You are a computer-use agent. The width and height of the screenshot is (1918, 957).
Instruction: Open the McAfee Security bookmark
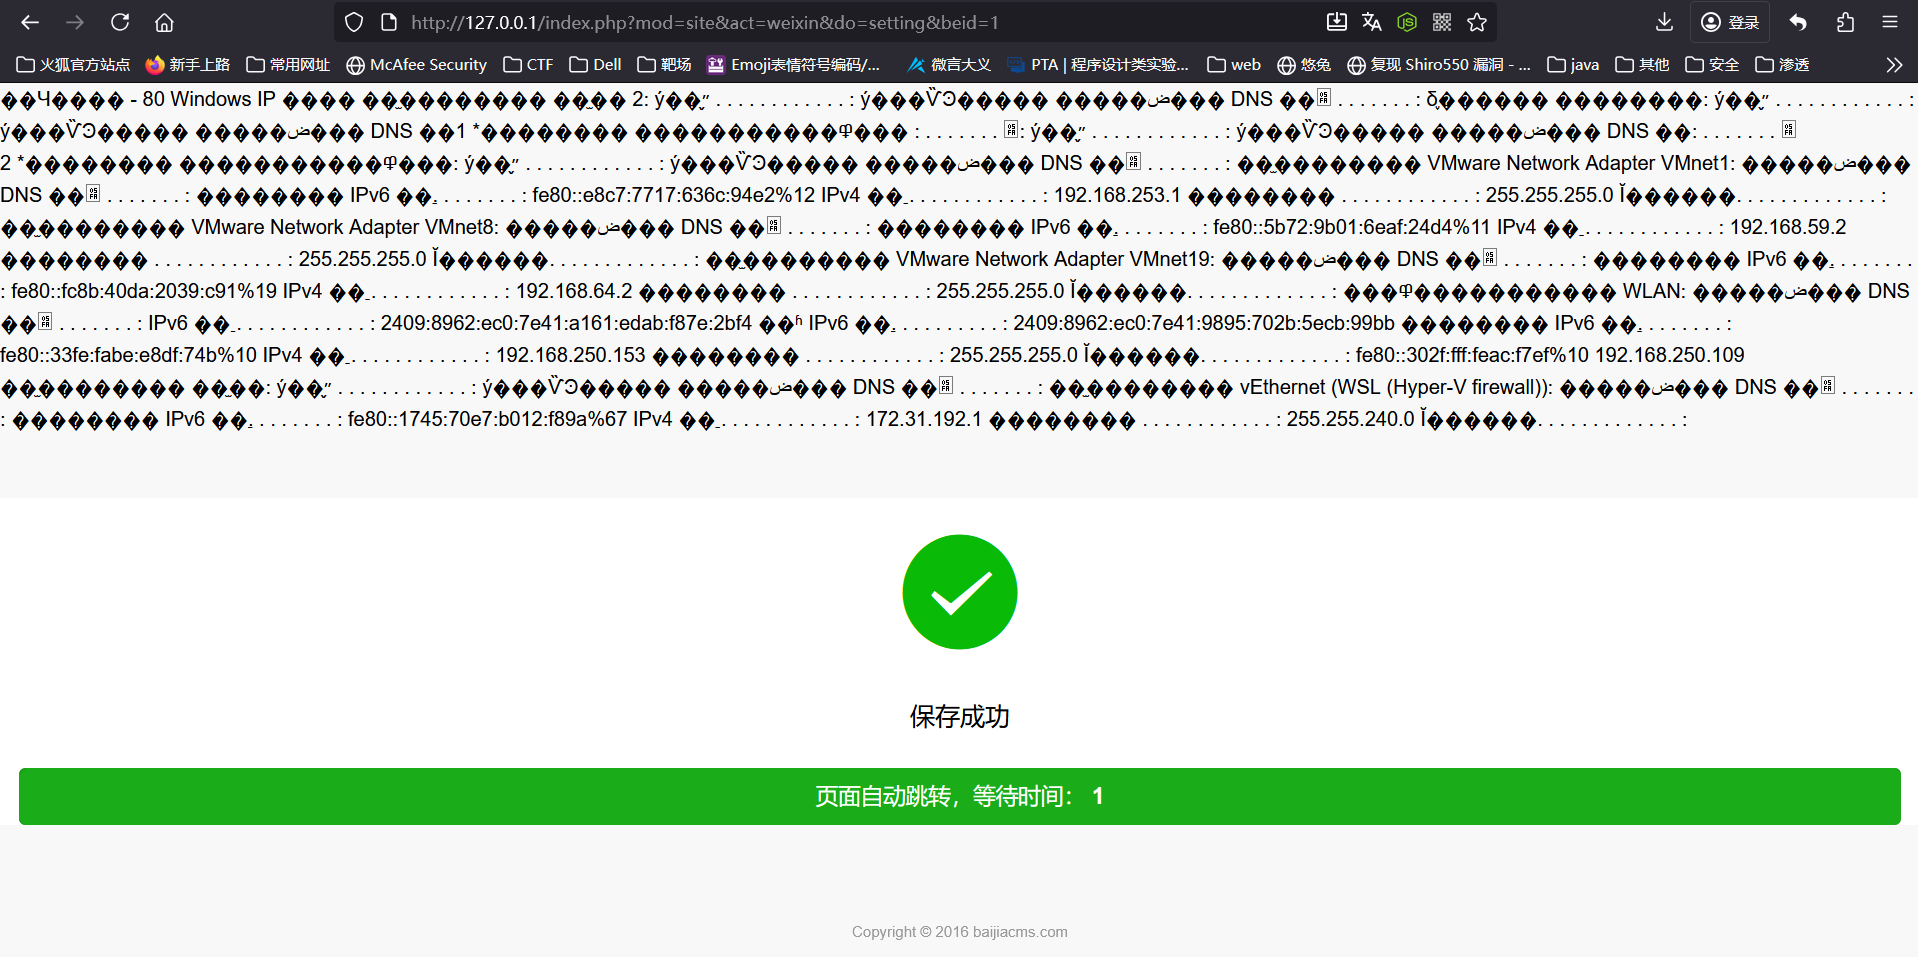pos(416,65)
